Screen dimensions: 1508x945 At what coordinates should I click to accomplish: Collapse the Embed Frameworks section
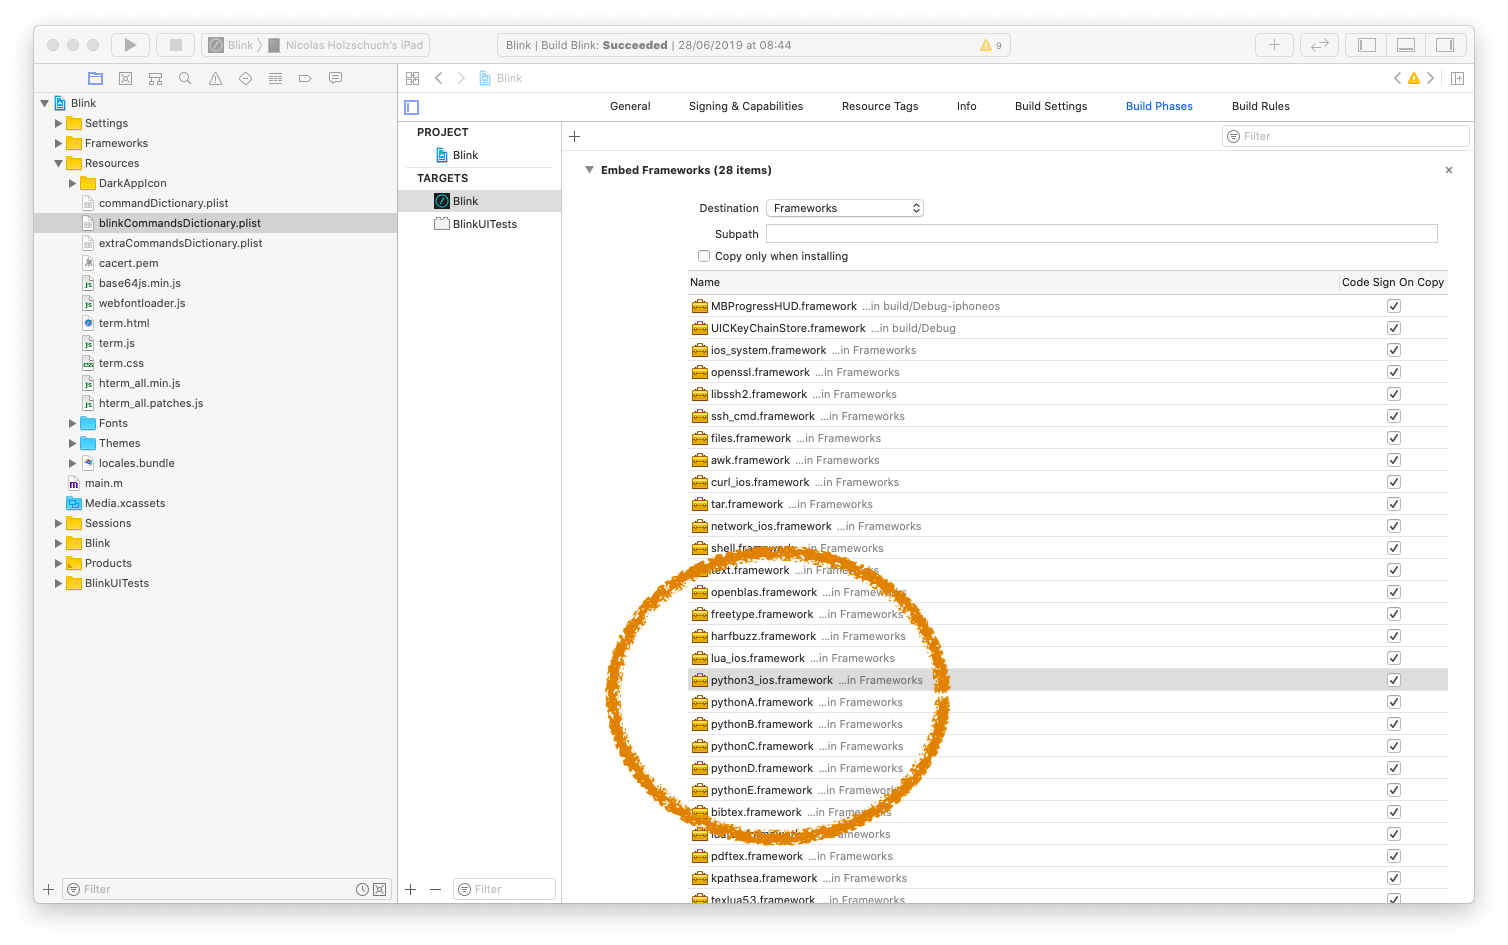coord(589,170)
